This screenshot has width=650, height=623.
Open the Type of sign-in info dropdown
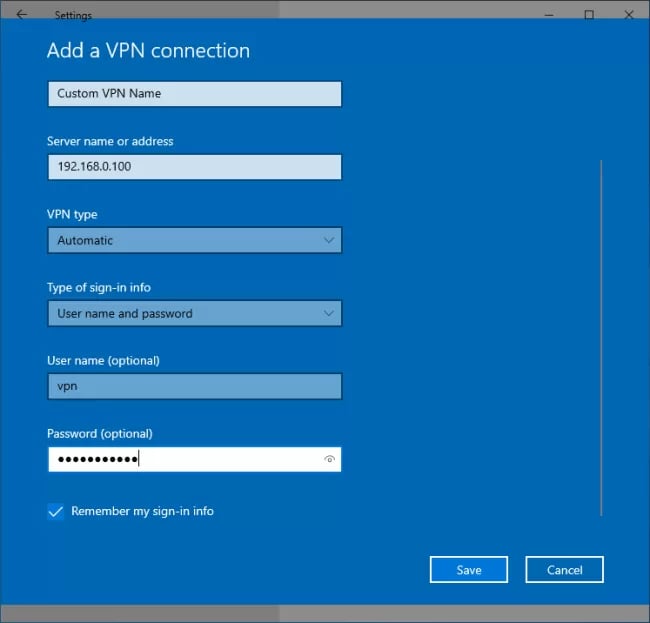[x=195, y=313]
